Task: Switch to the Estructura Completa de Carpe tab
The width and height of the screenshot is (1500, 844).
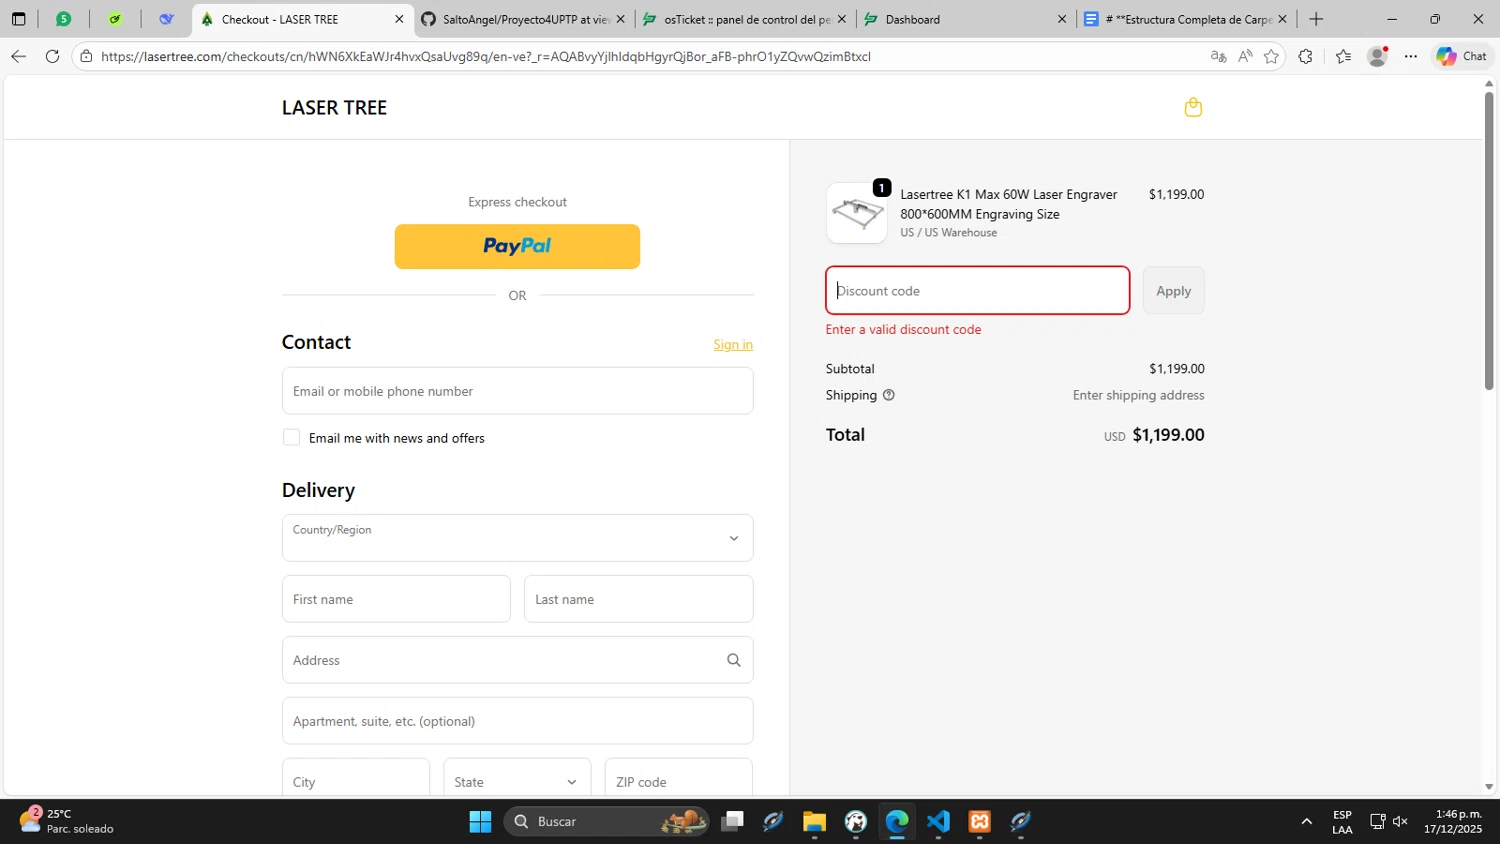Action: [1186, 19]
